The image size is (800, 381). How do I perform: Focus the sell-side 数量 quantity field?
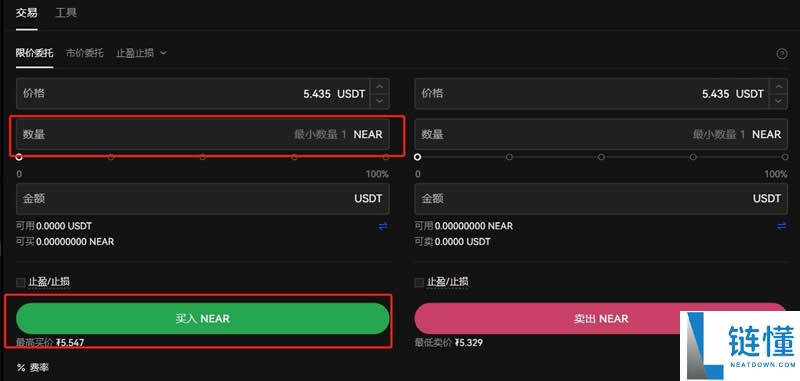click(x=601, y=135)
